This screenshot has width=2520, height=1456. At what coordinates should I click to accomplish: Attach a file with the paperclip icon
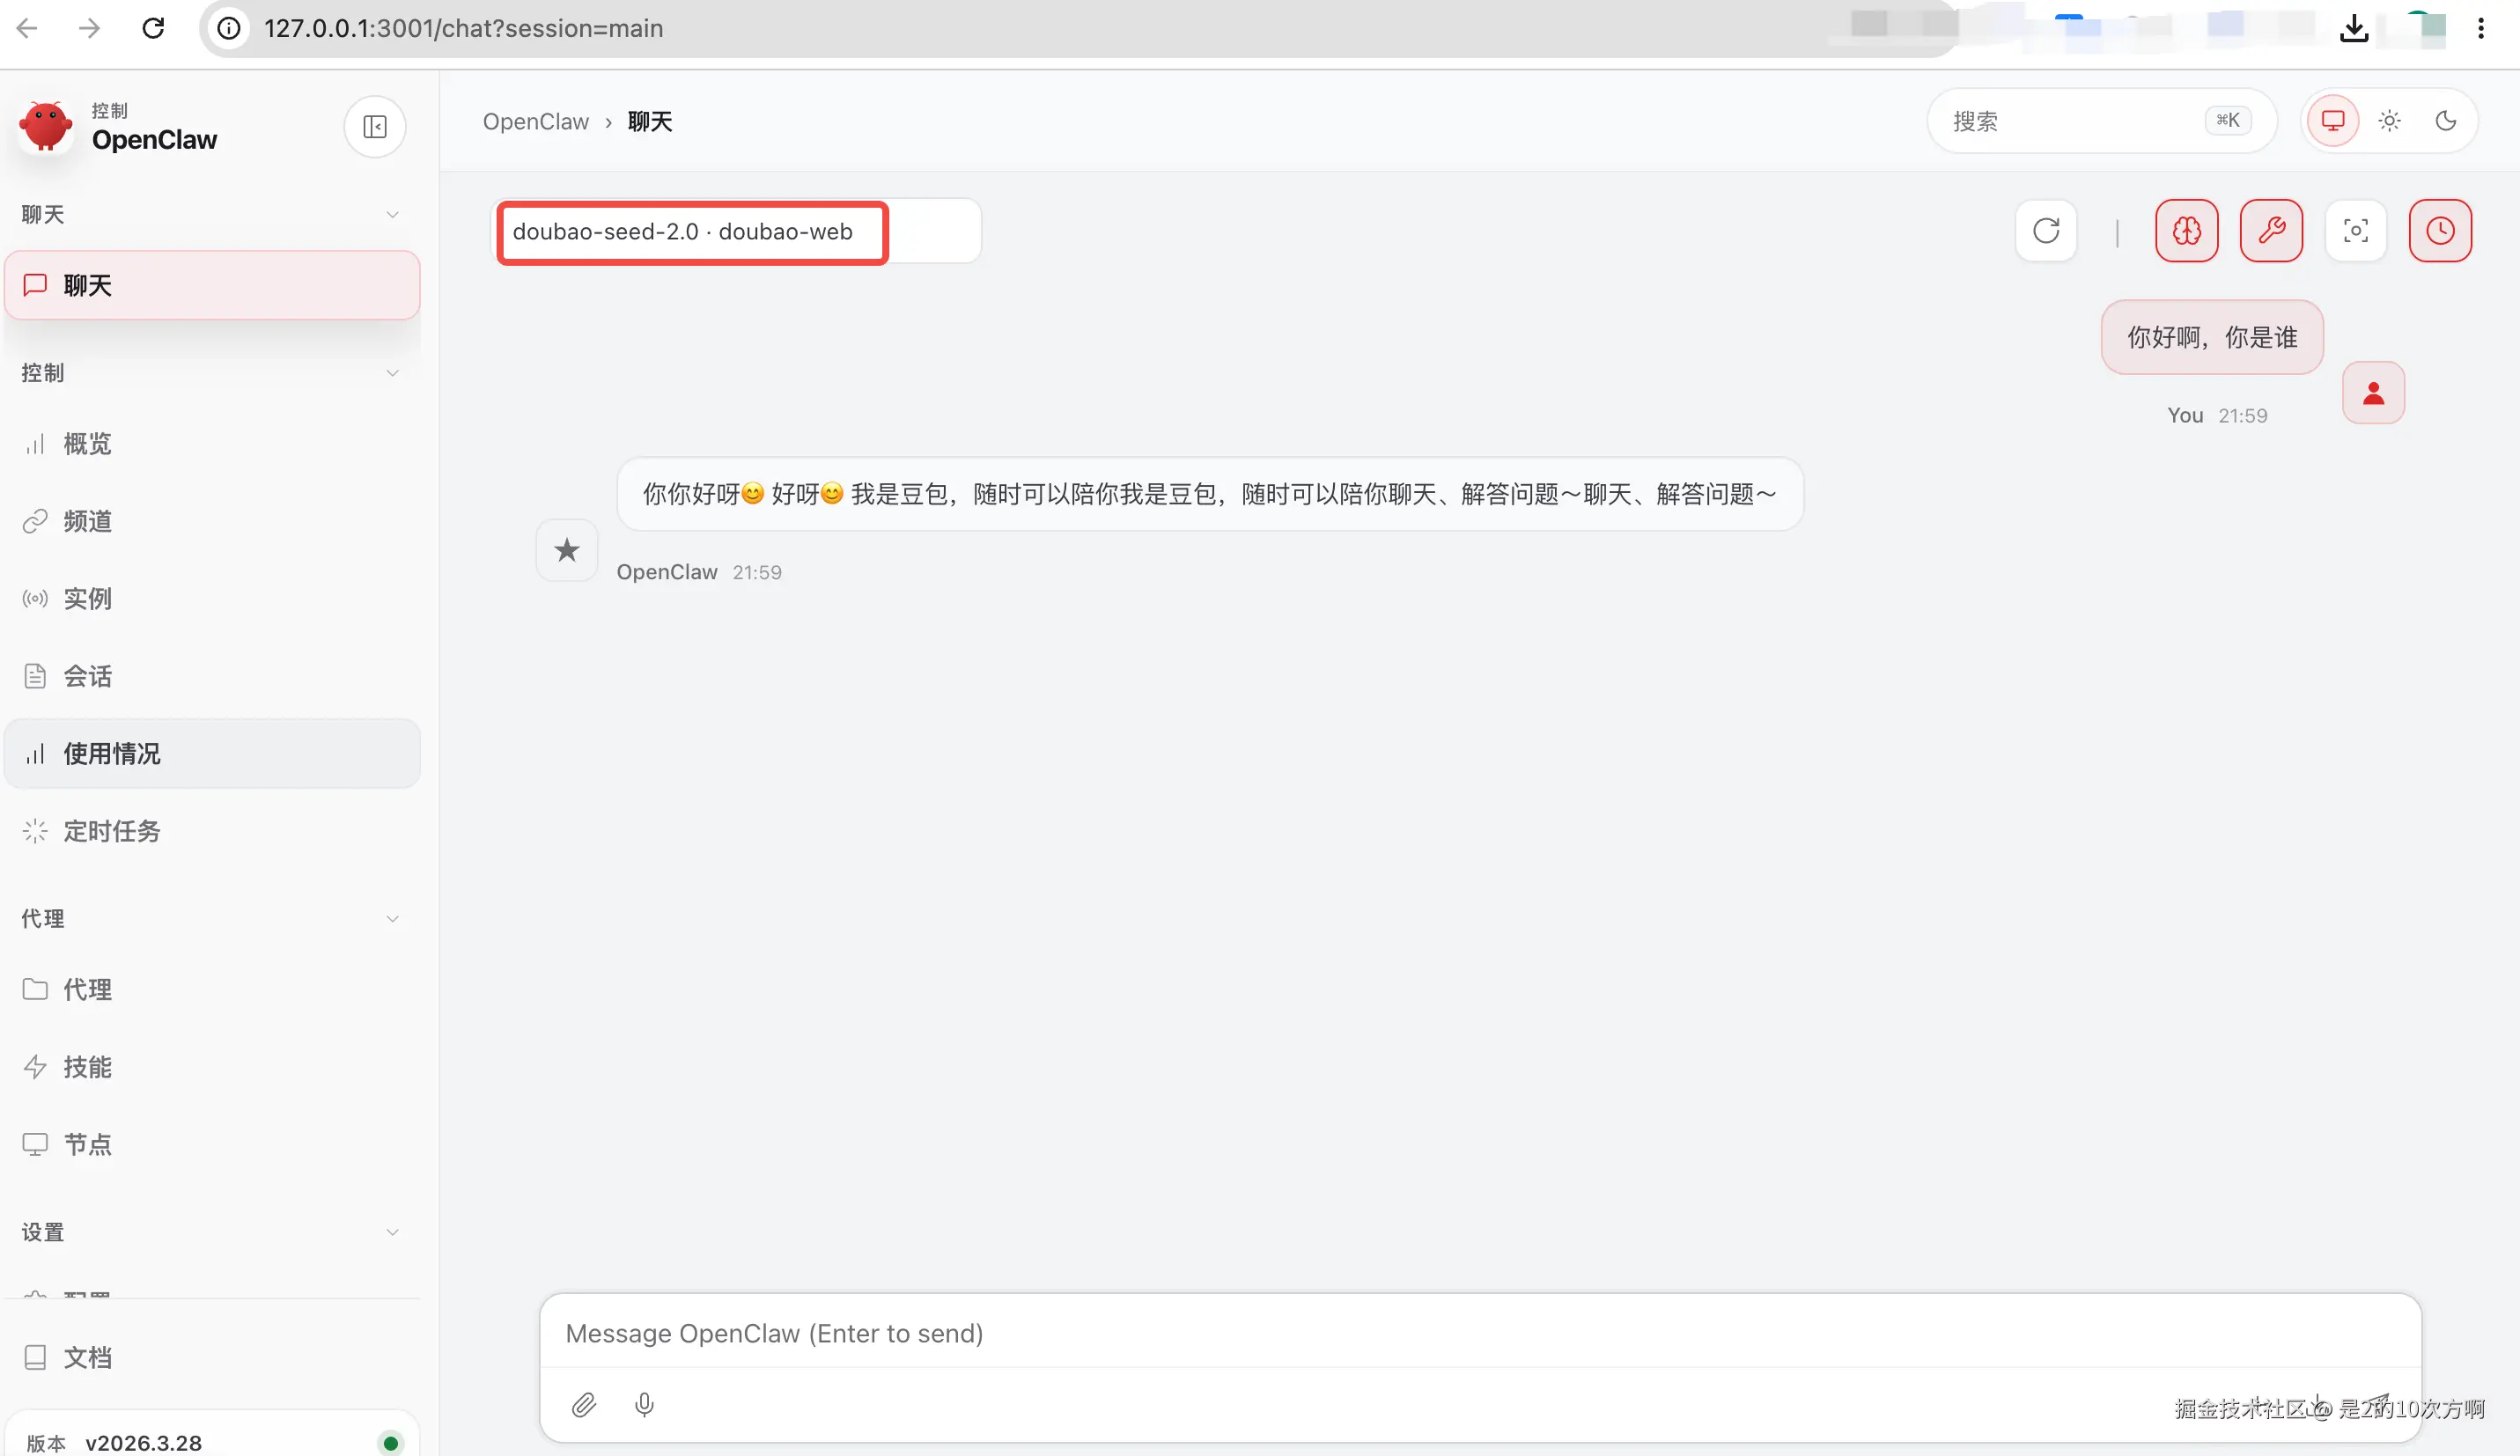(584, 1405)
